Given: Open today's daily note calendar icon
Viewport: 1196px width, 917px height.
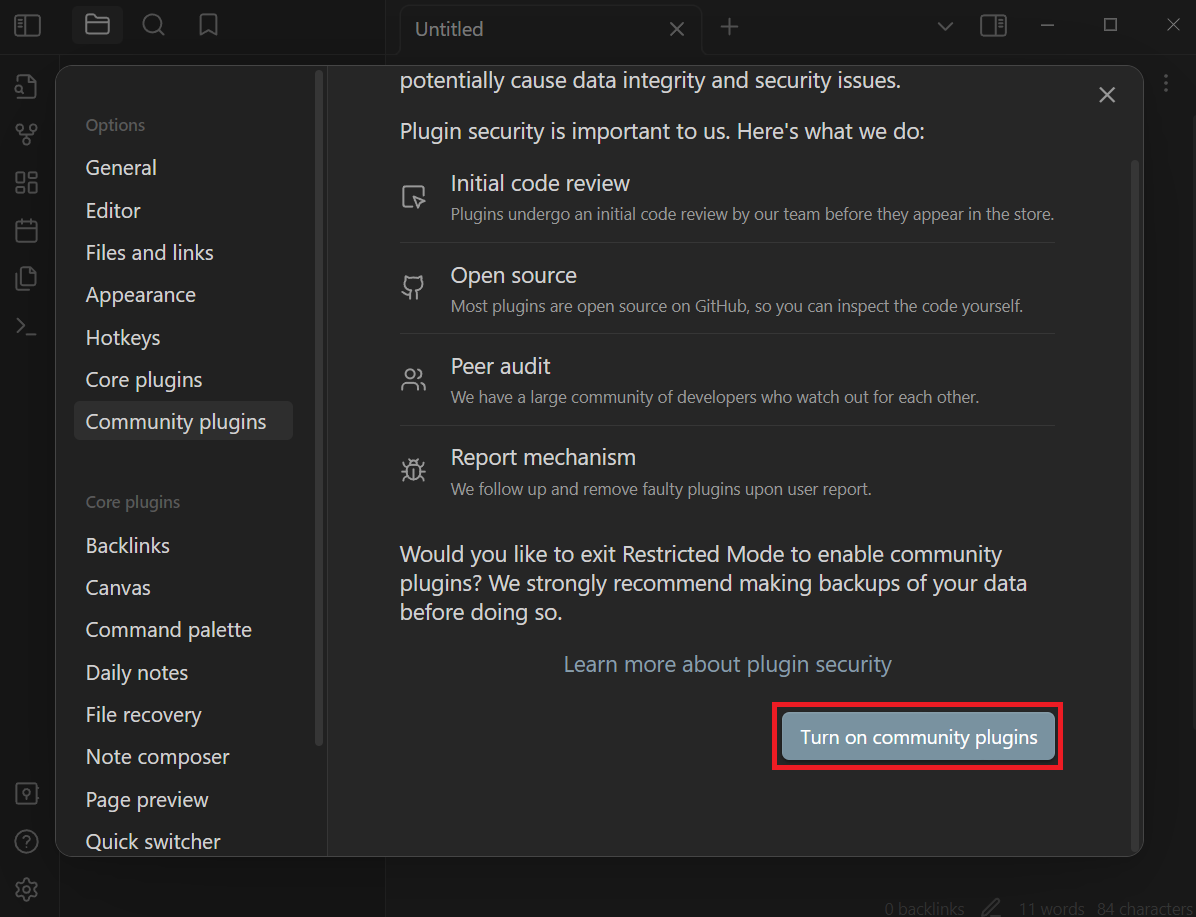Looking at the screenshot, I should 27,230.
